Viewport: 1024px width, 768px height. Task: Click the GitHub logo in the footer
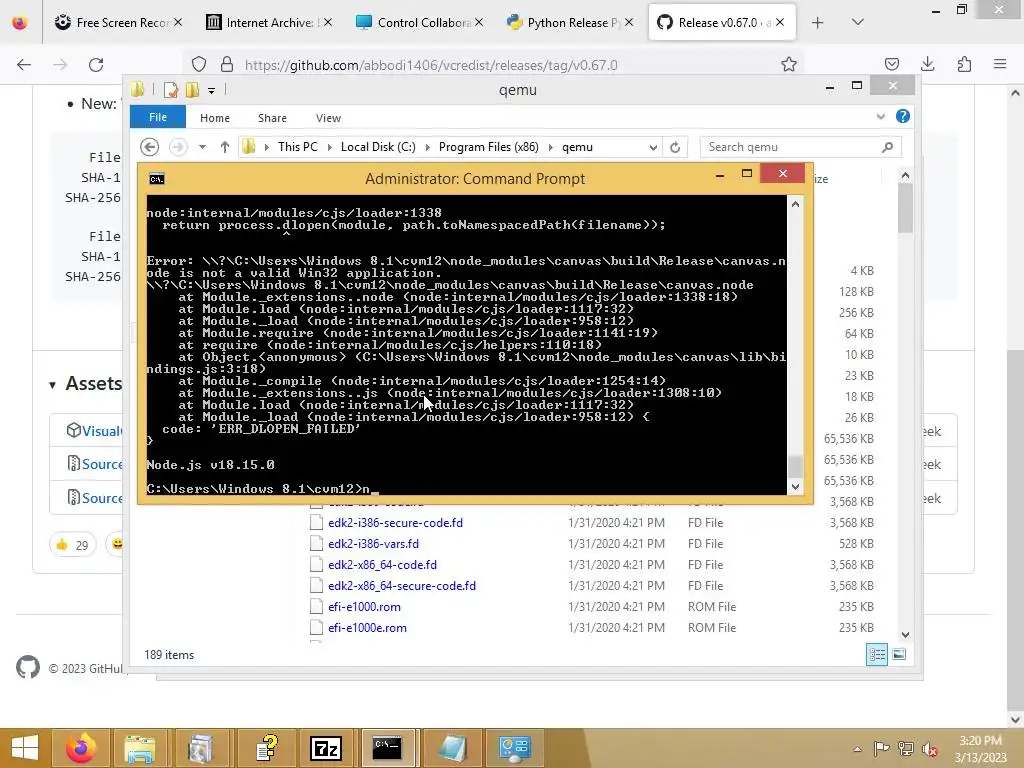point(27,667)
